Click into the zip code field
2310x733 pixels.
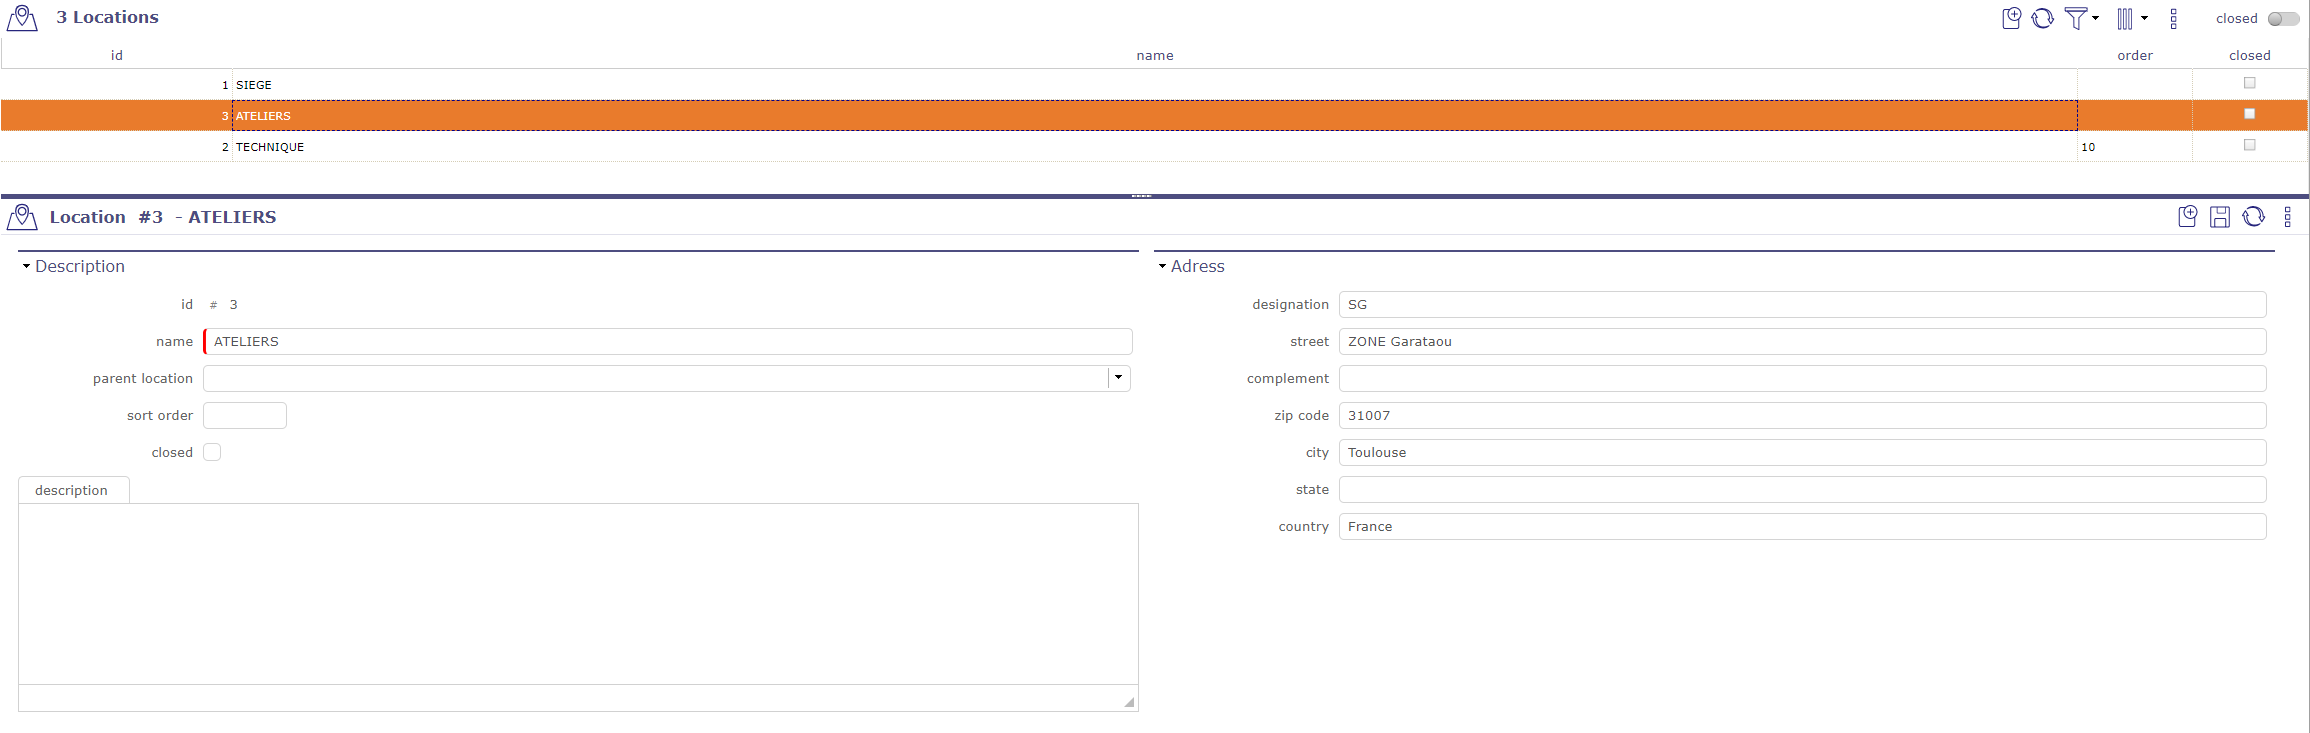coord(1801,415)
